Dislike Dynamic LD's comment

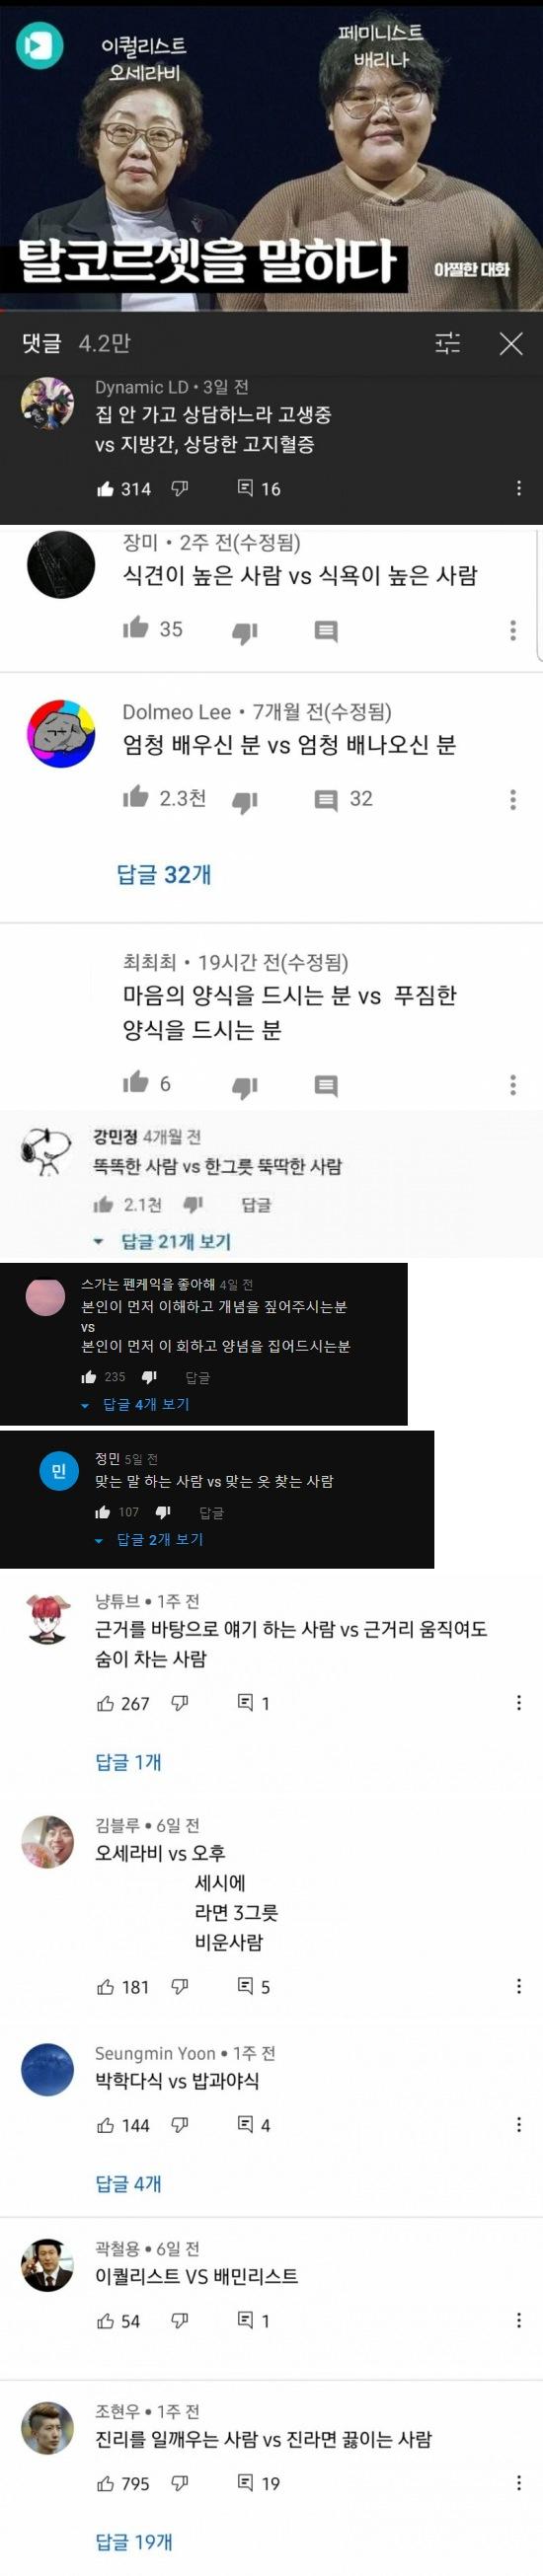(180, 488)
